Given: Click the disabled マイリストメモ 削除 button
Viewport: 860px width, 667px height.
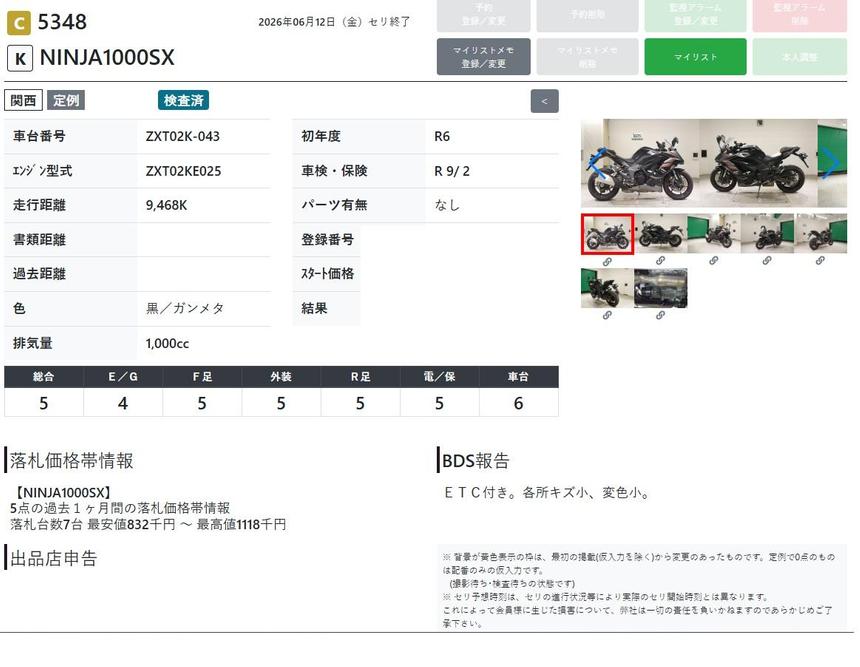Looking at the screenshot, I should coord(587,56).
